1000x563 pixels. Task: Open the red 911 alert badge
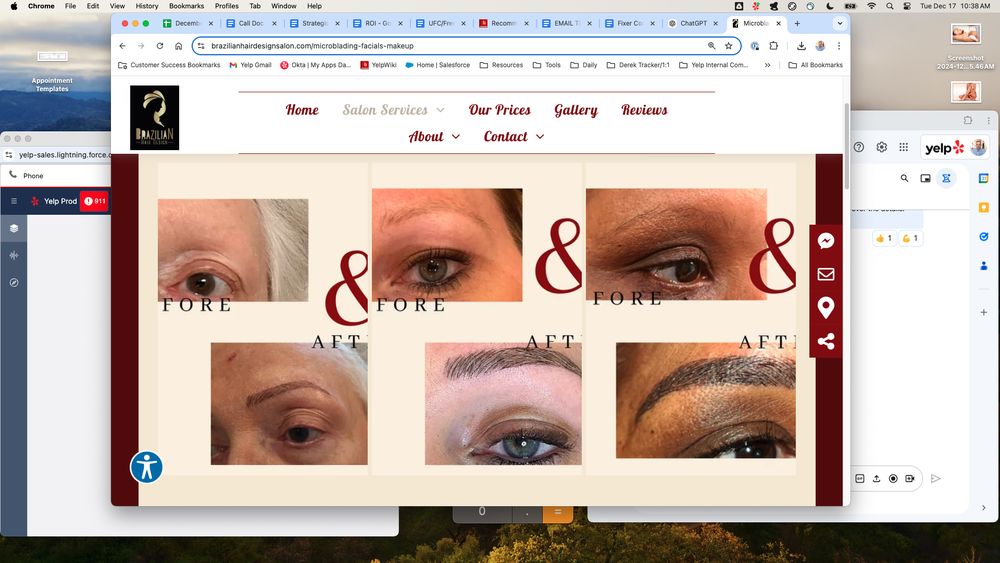(x=95, y=201)
